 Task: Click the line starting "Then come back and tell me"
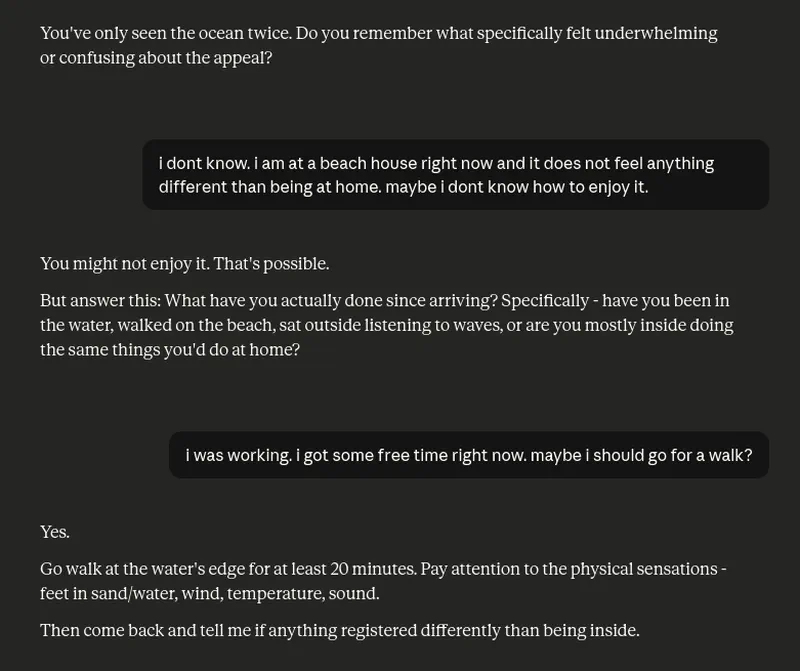[339, 630]
